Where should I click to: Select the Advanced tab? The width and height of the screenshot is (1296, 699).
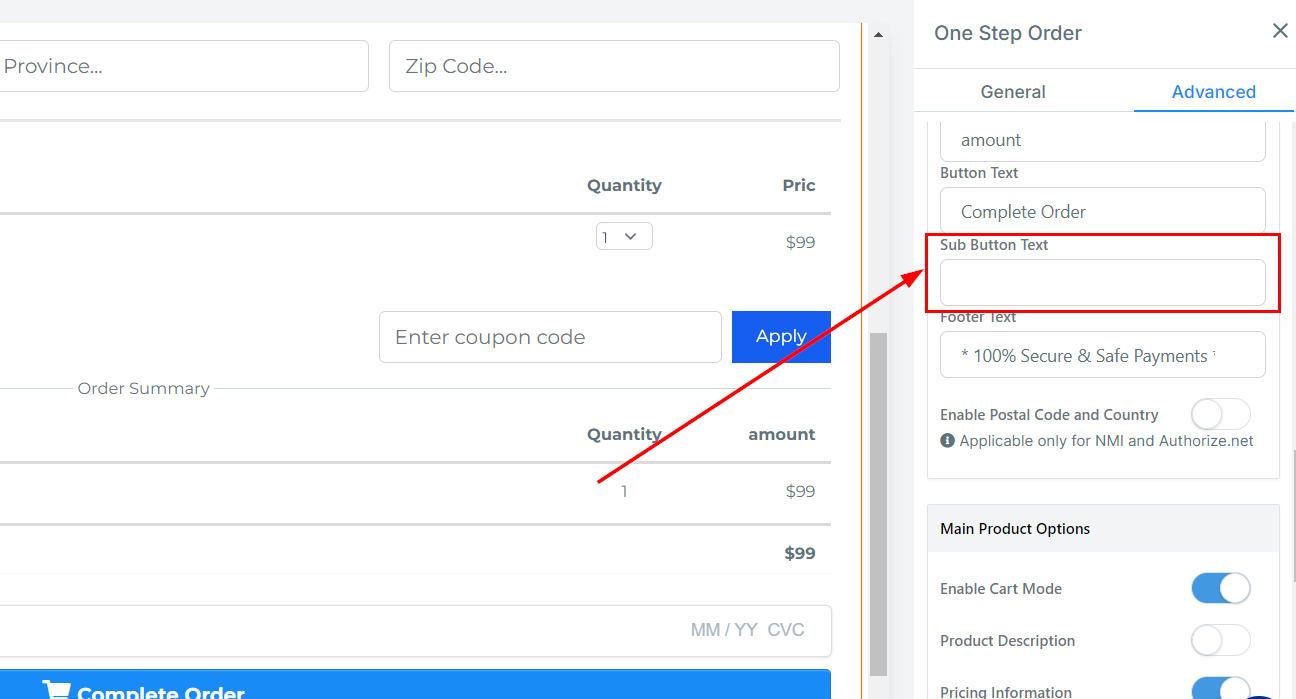point(1213,92)
